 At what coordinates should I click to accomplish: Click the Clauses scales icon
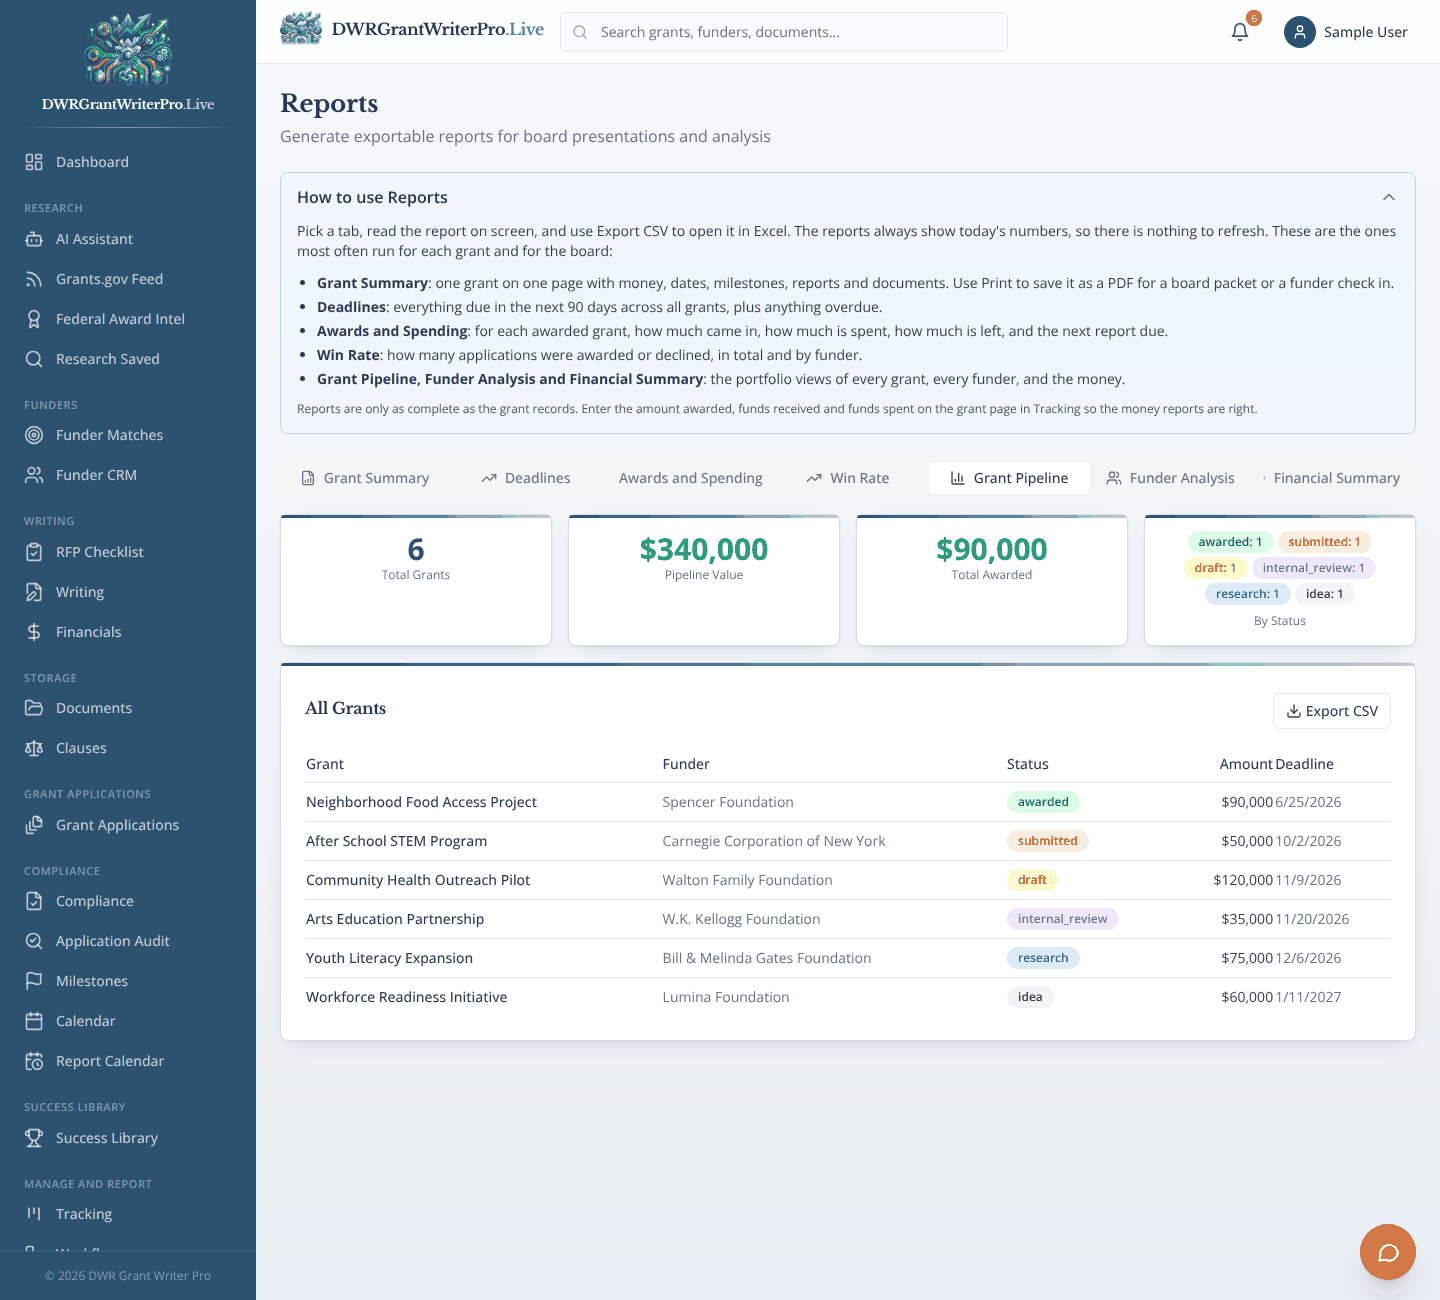coord(34,748)
